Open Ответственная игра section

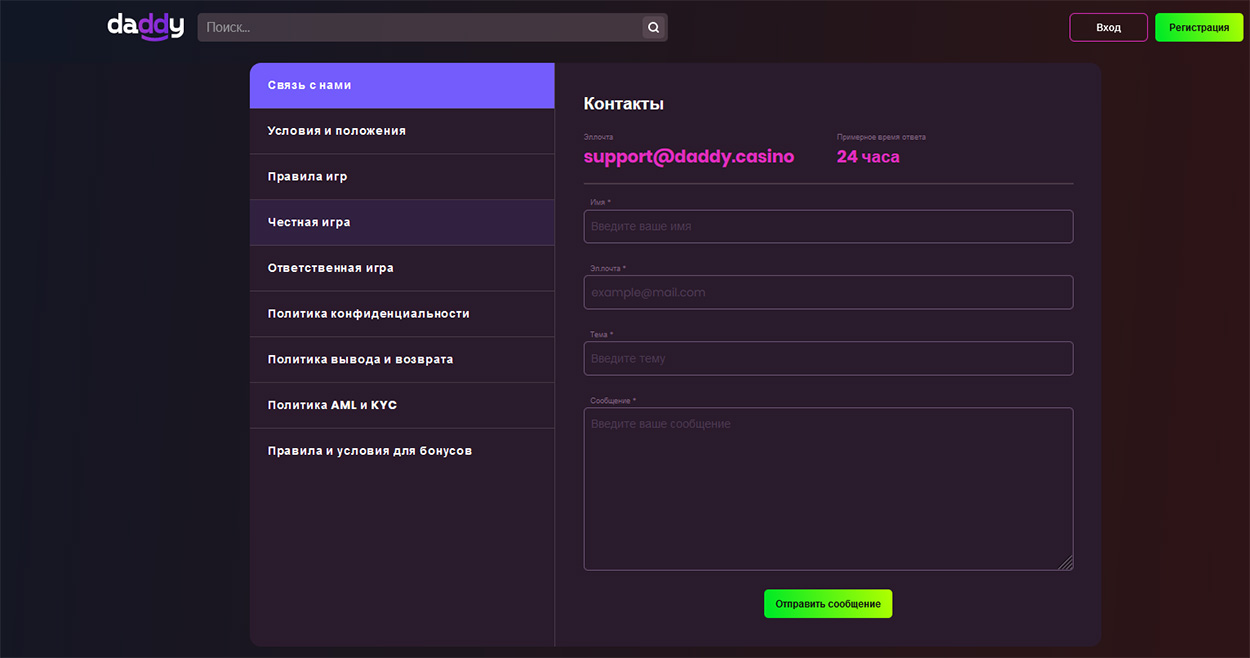pos(402,268)
